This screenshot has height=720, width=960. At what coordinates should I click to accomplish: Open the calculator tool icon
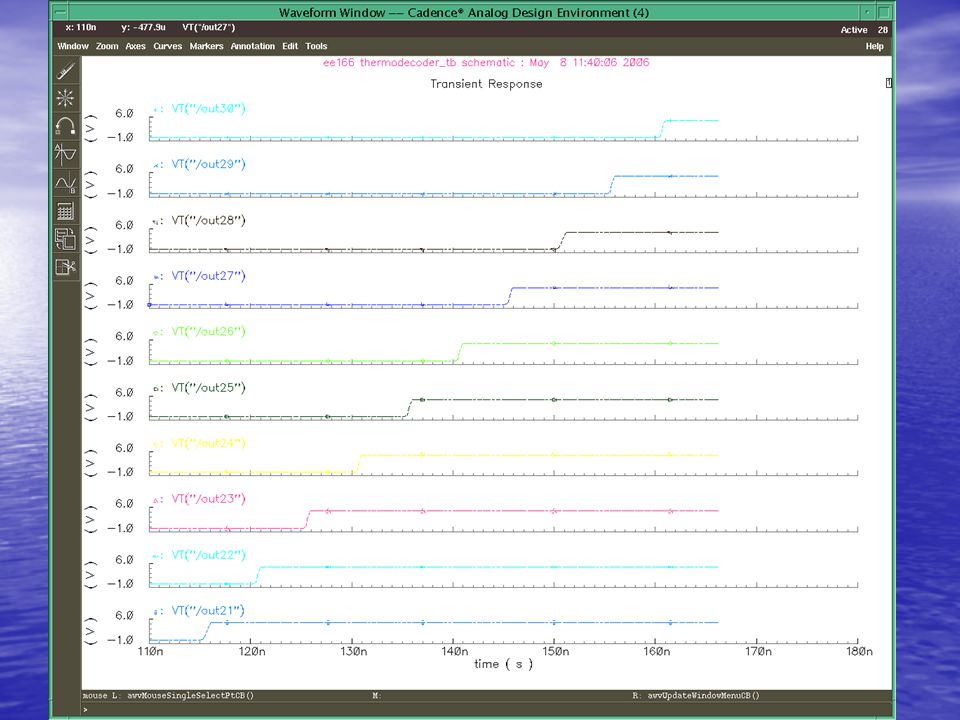pyautogui.click(x=66, y=211)
